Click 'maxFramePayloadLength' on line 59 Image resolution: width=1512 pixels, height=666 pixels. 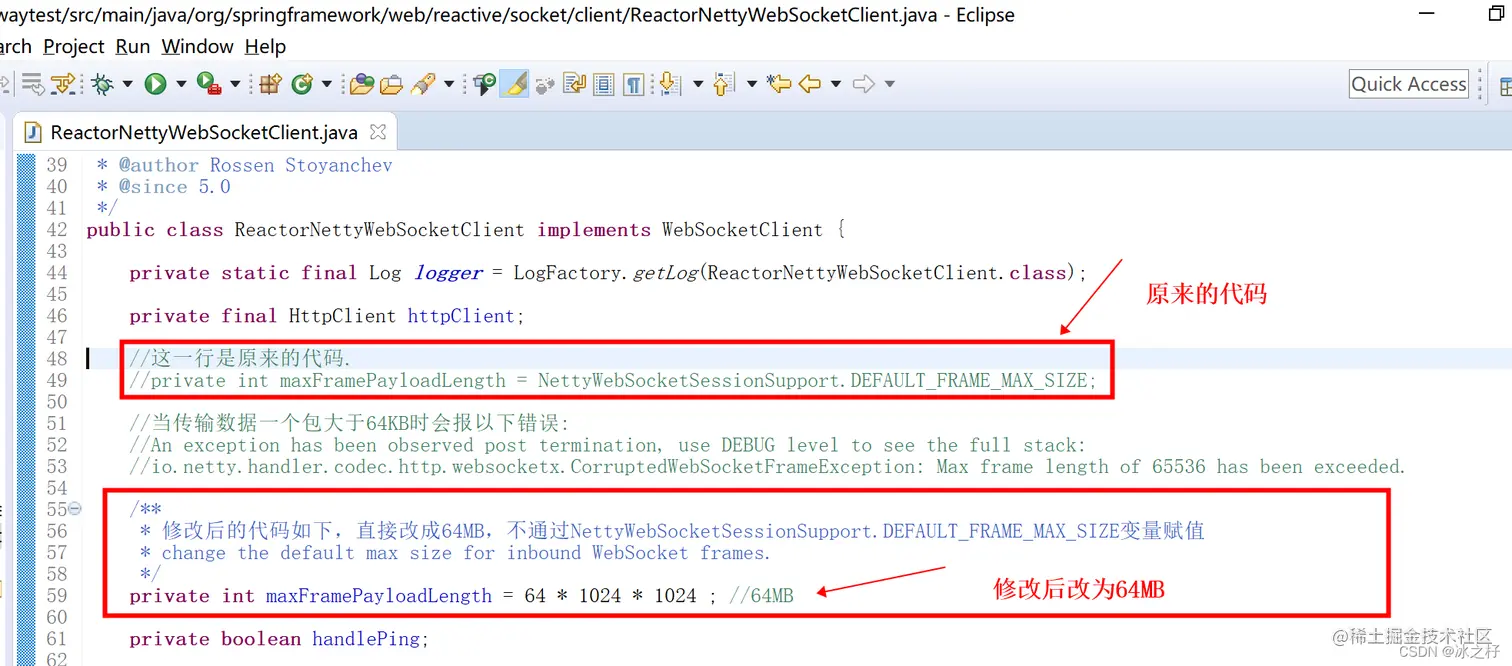379,596
